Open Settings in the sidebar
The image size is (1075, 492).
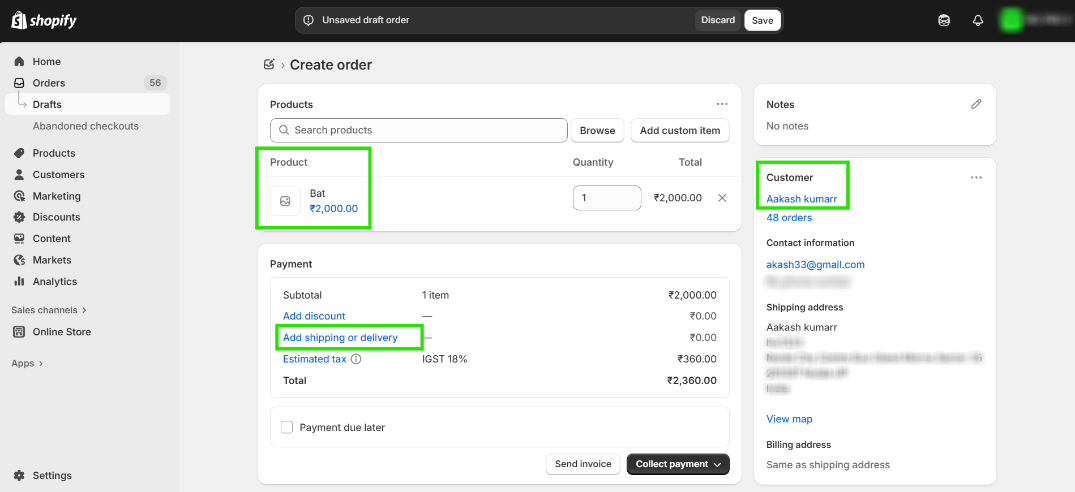[52, 475]
